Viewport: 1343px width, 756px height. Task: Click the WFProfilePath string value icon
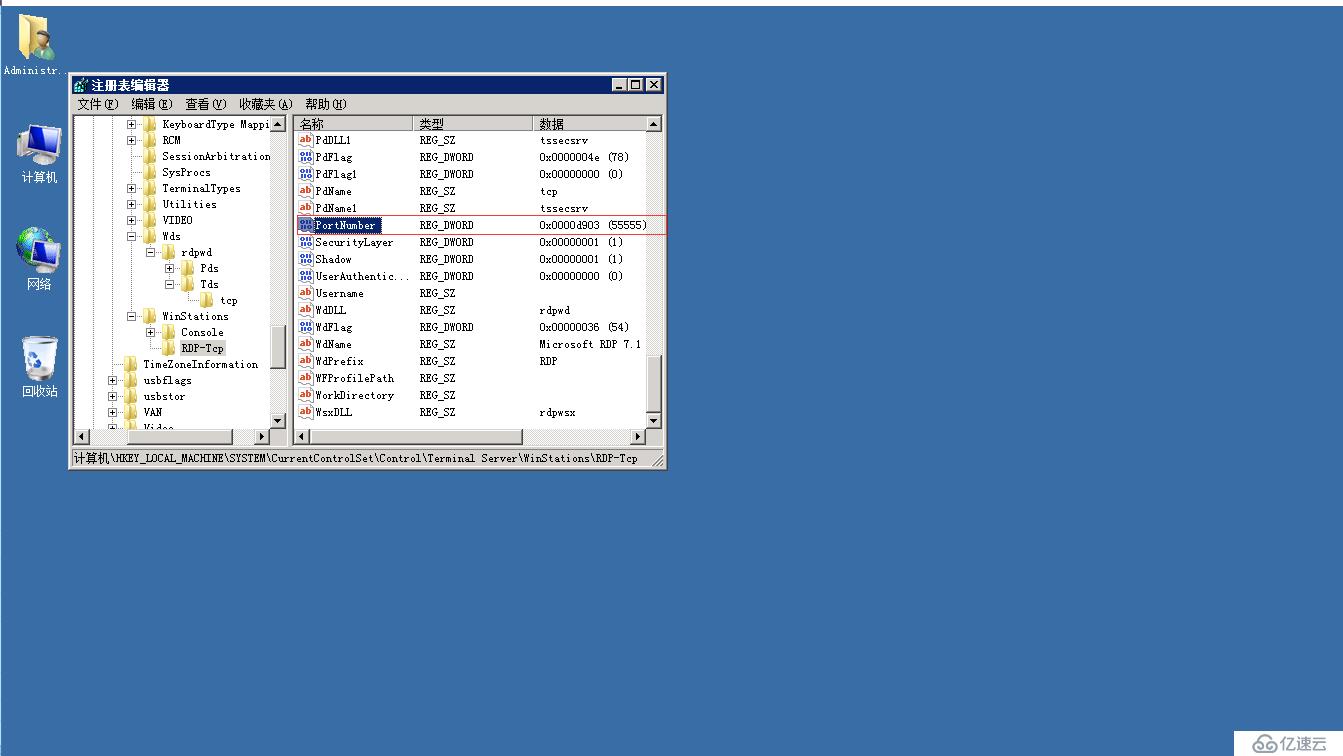306,378
